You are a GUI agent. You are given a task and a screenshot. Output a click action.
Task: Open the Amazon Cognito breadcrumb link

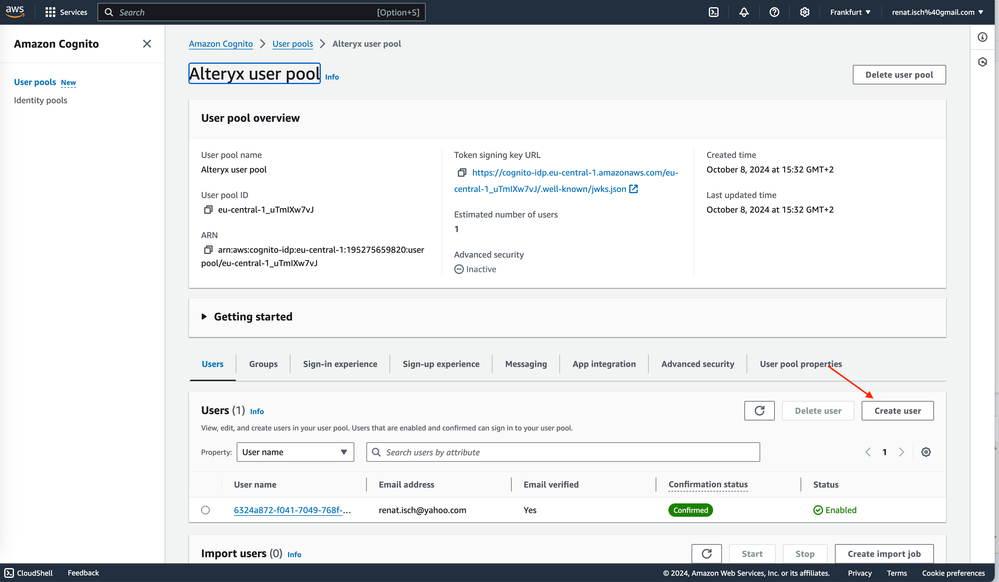220,44
